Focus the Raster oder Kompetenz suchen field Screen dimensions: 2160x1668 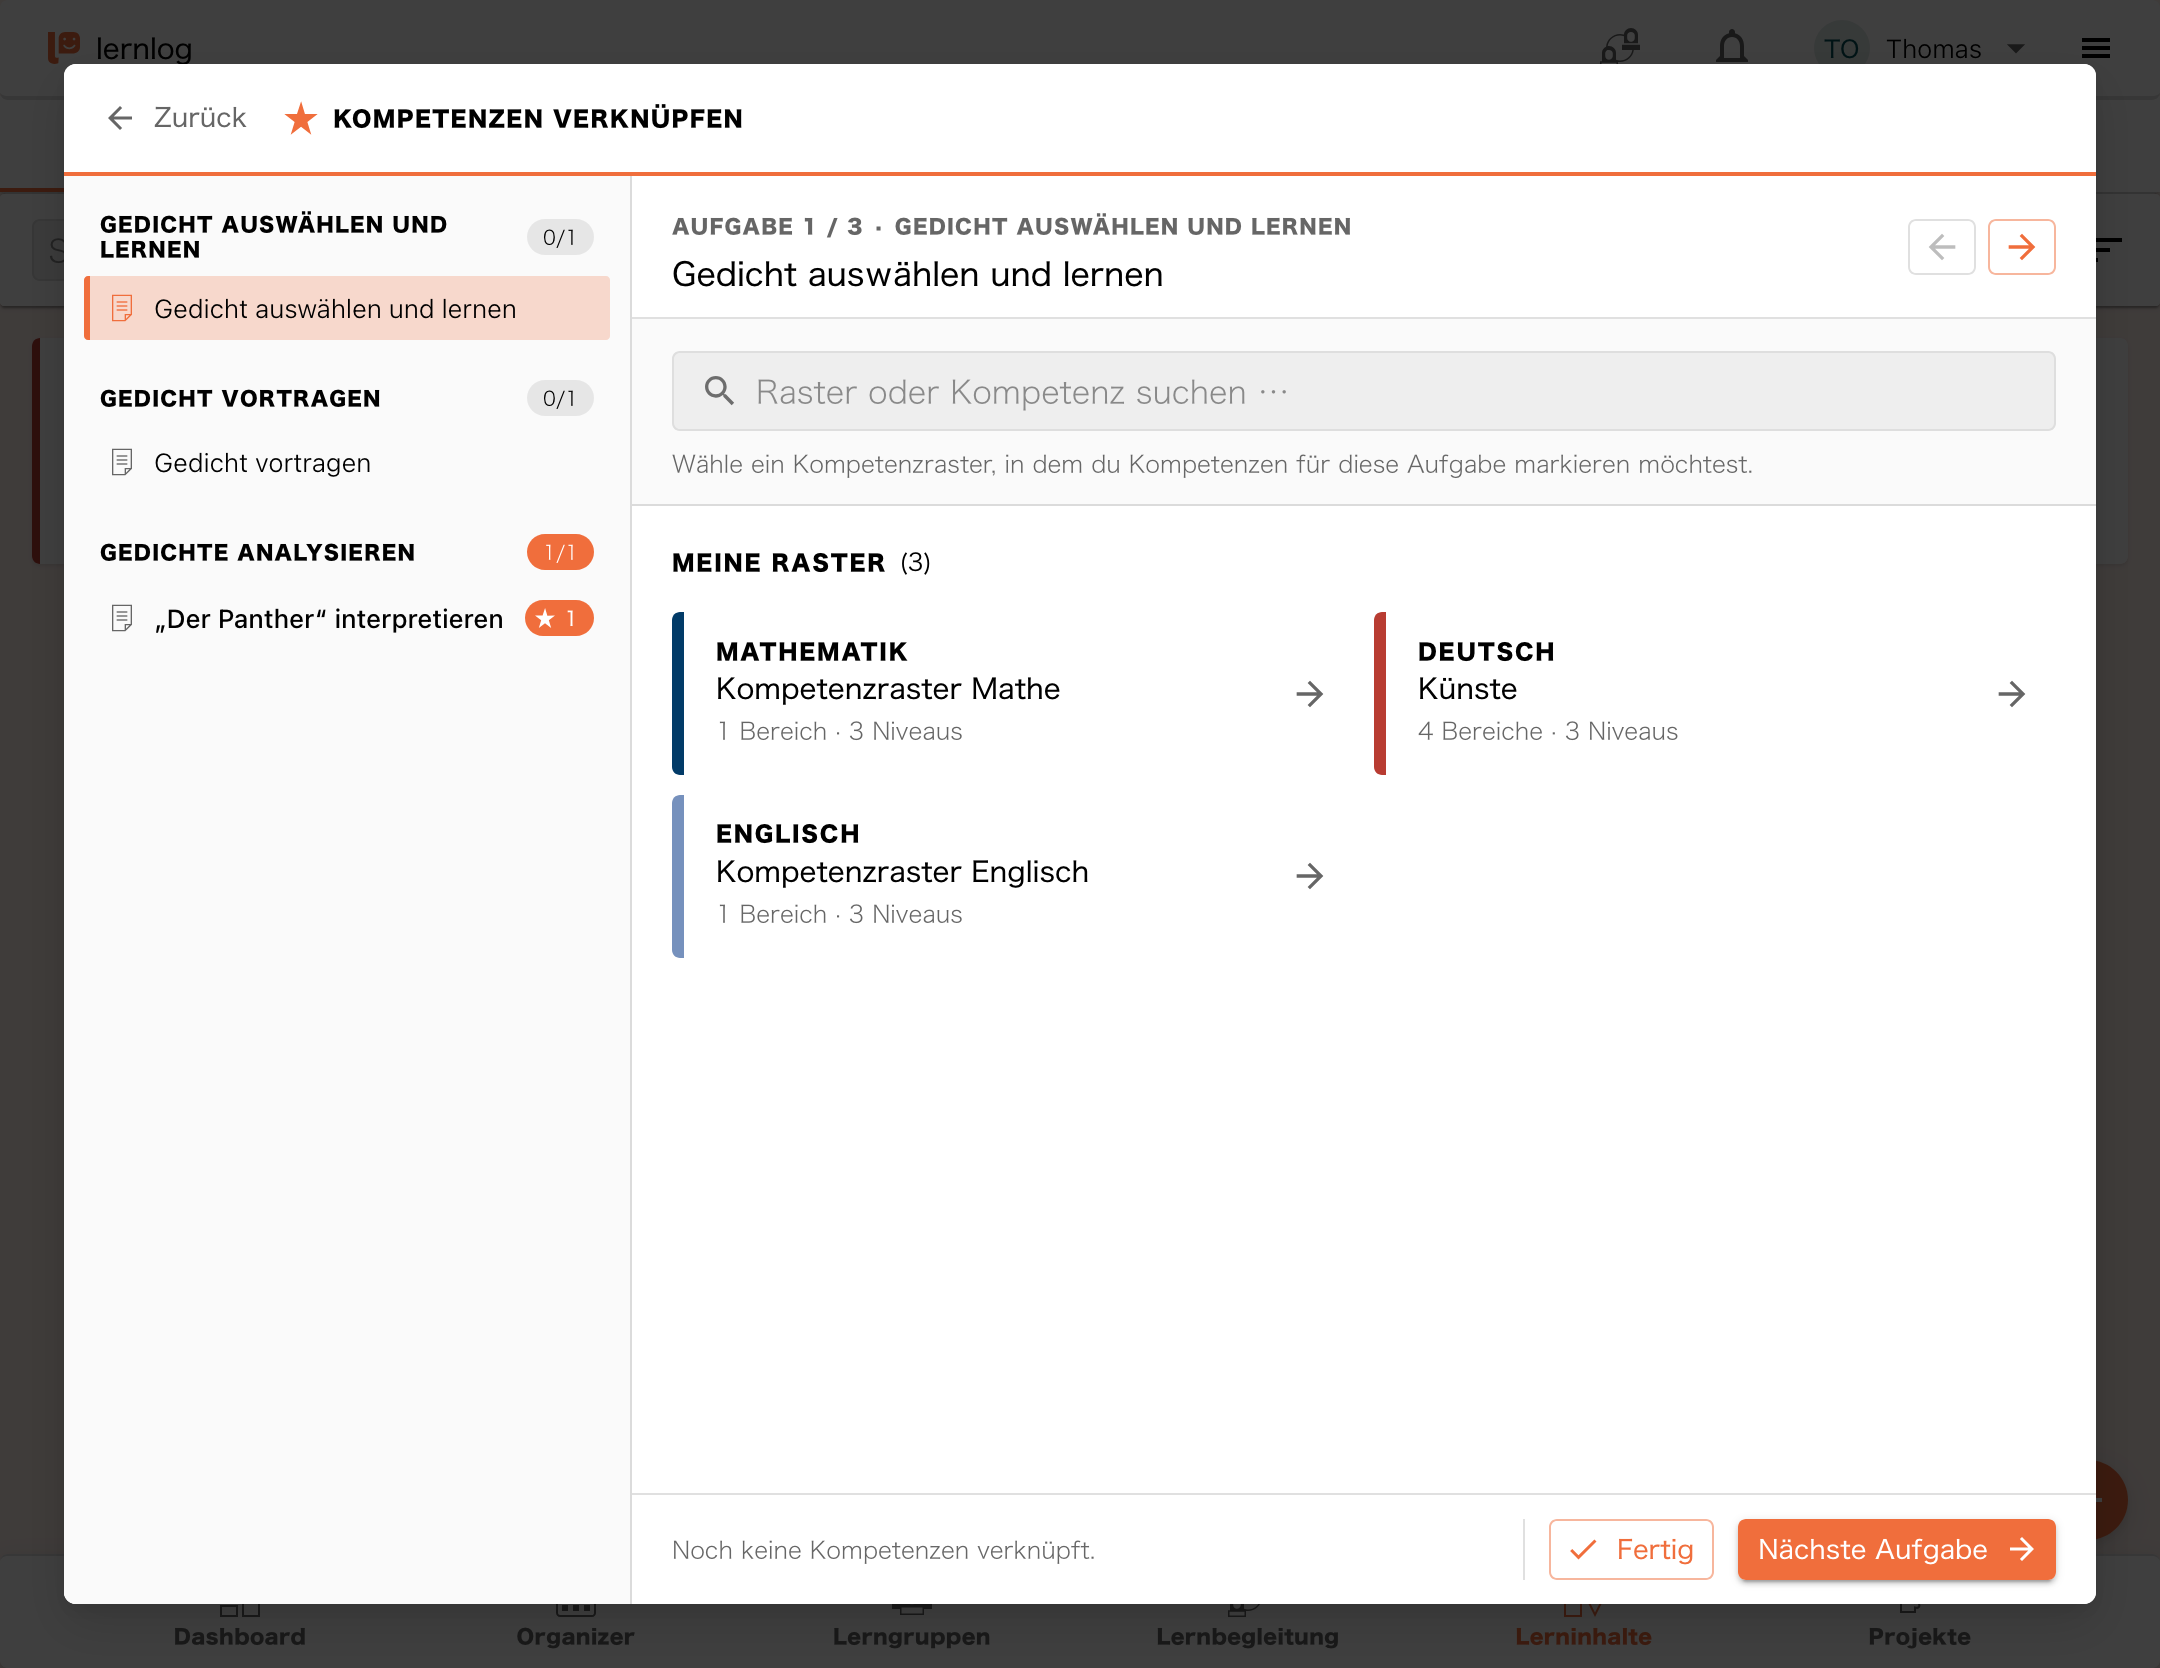click(1363, 391)
